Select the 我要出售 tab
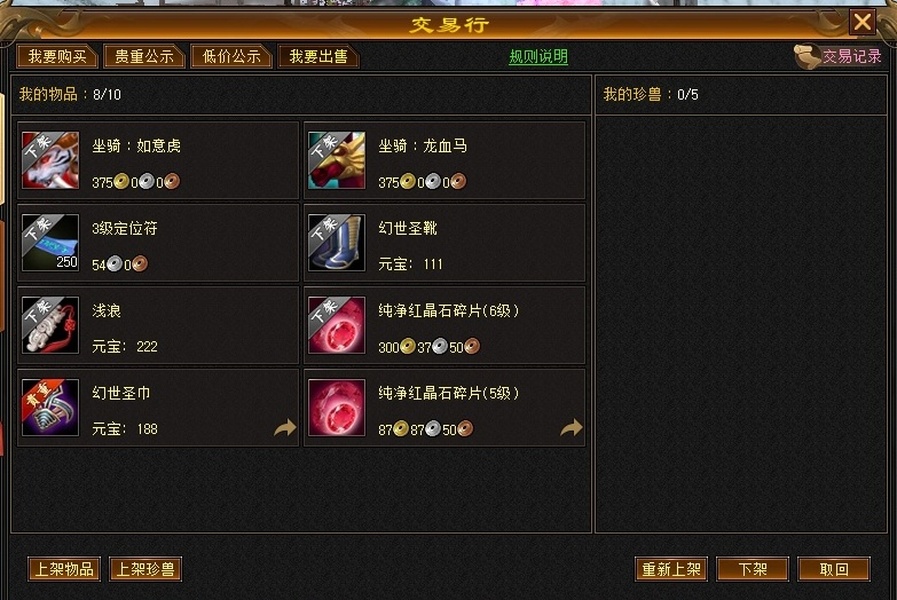 coord(319,57)
